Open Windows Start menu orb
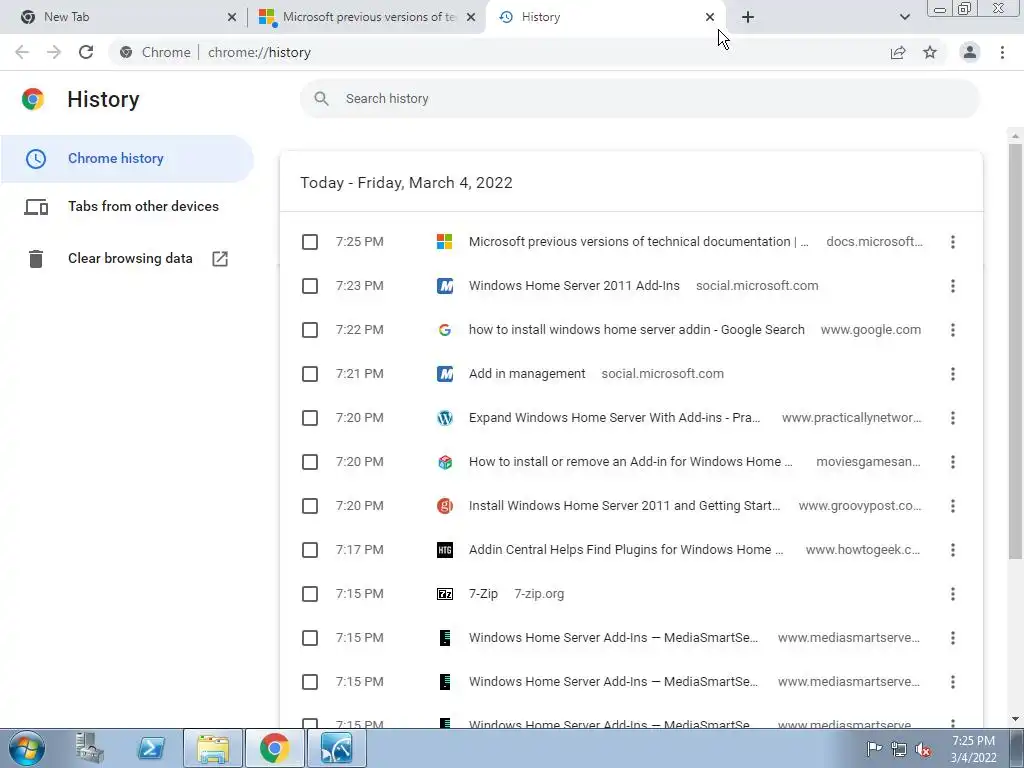The width and height of the screenshot is (1024, 768). click(x=27, y=748)
